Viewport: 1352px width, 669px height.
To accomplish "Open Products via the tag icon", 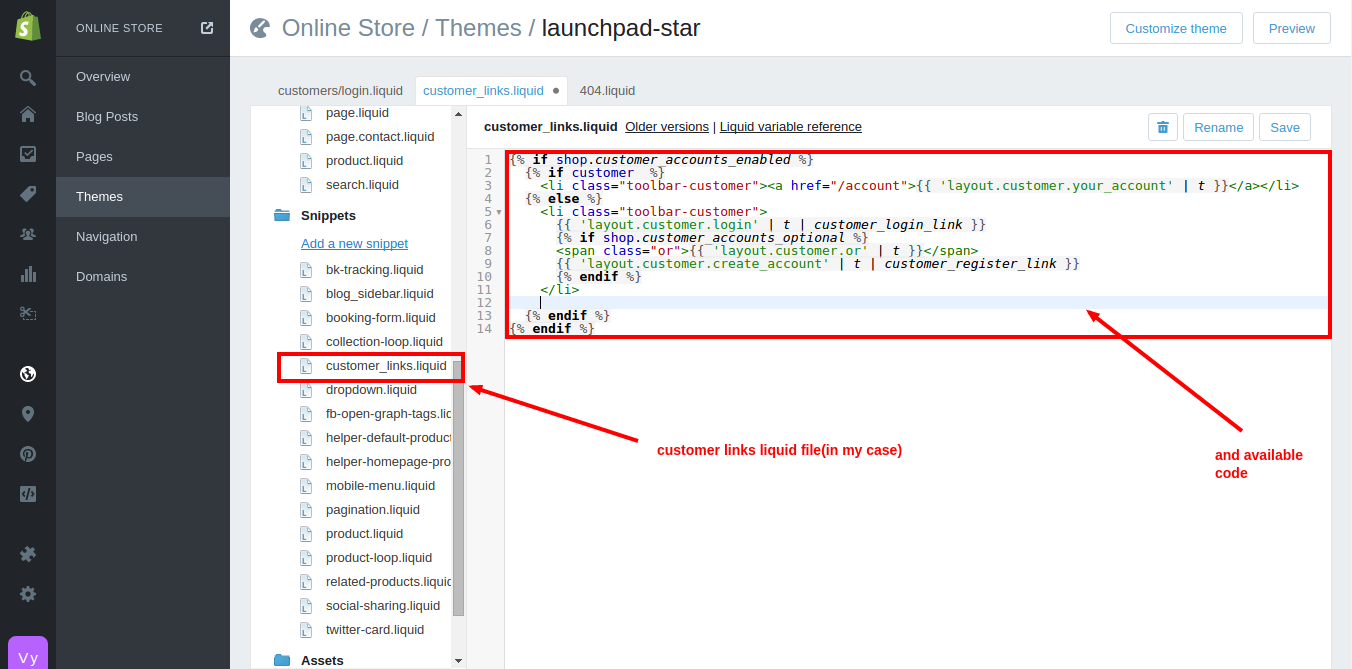I will pyautogui.click(x=28, y=194).
